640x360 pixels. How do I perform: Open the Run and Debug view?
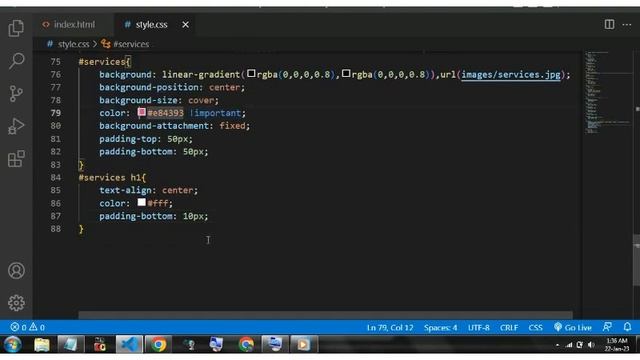click(16, 126)
